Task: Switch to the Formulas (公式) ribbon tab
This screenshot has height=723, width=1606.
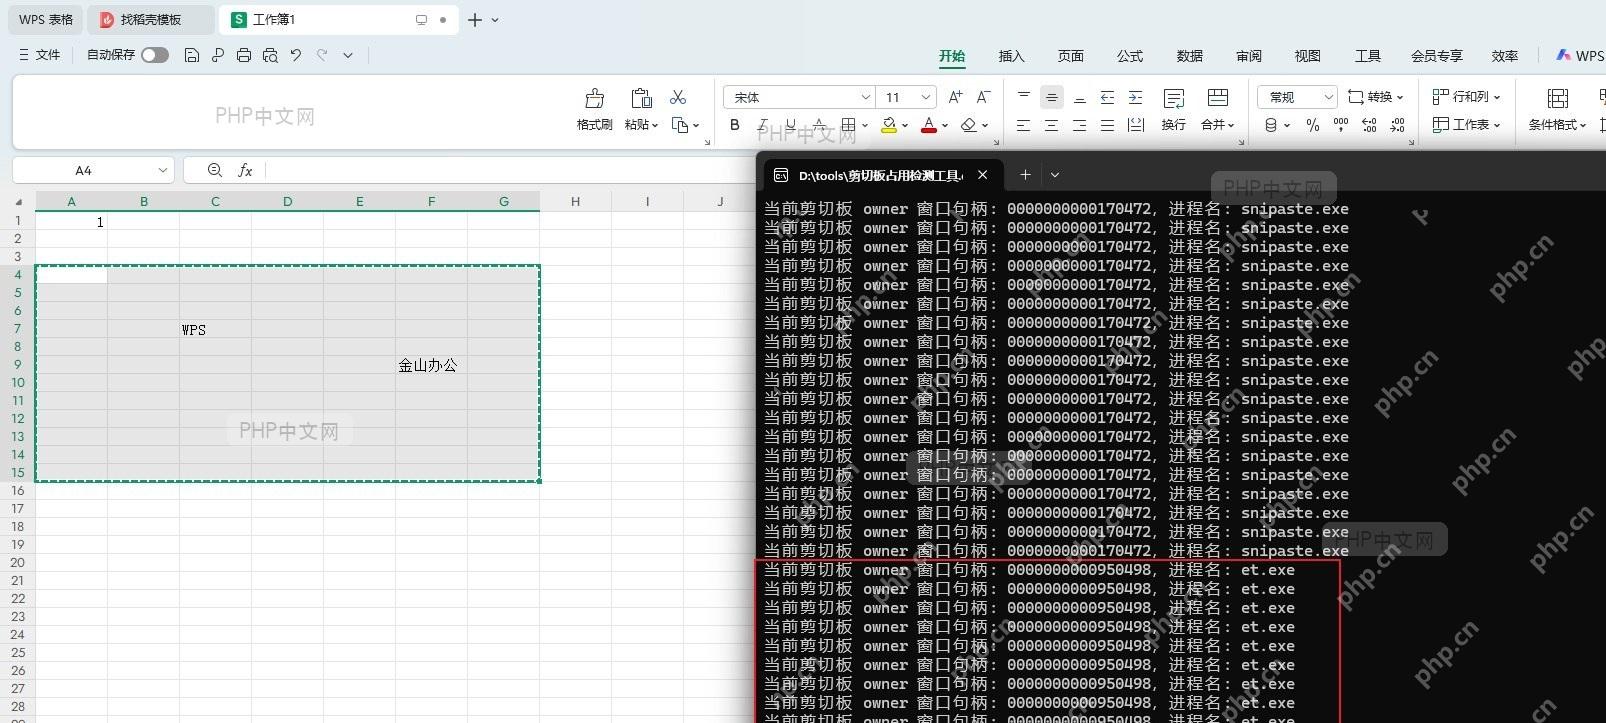Action: point(1130,56)
